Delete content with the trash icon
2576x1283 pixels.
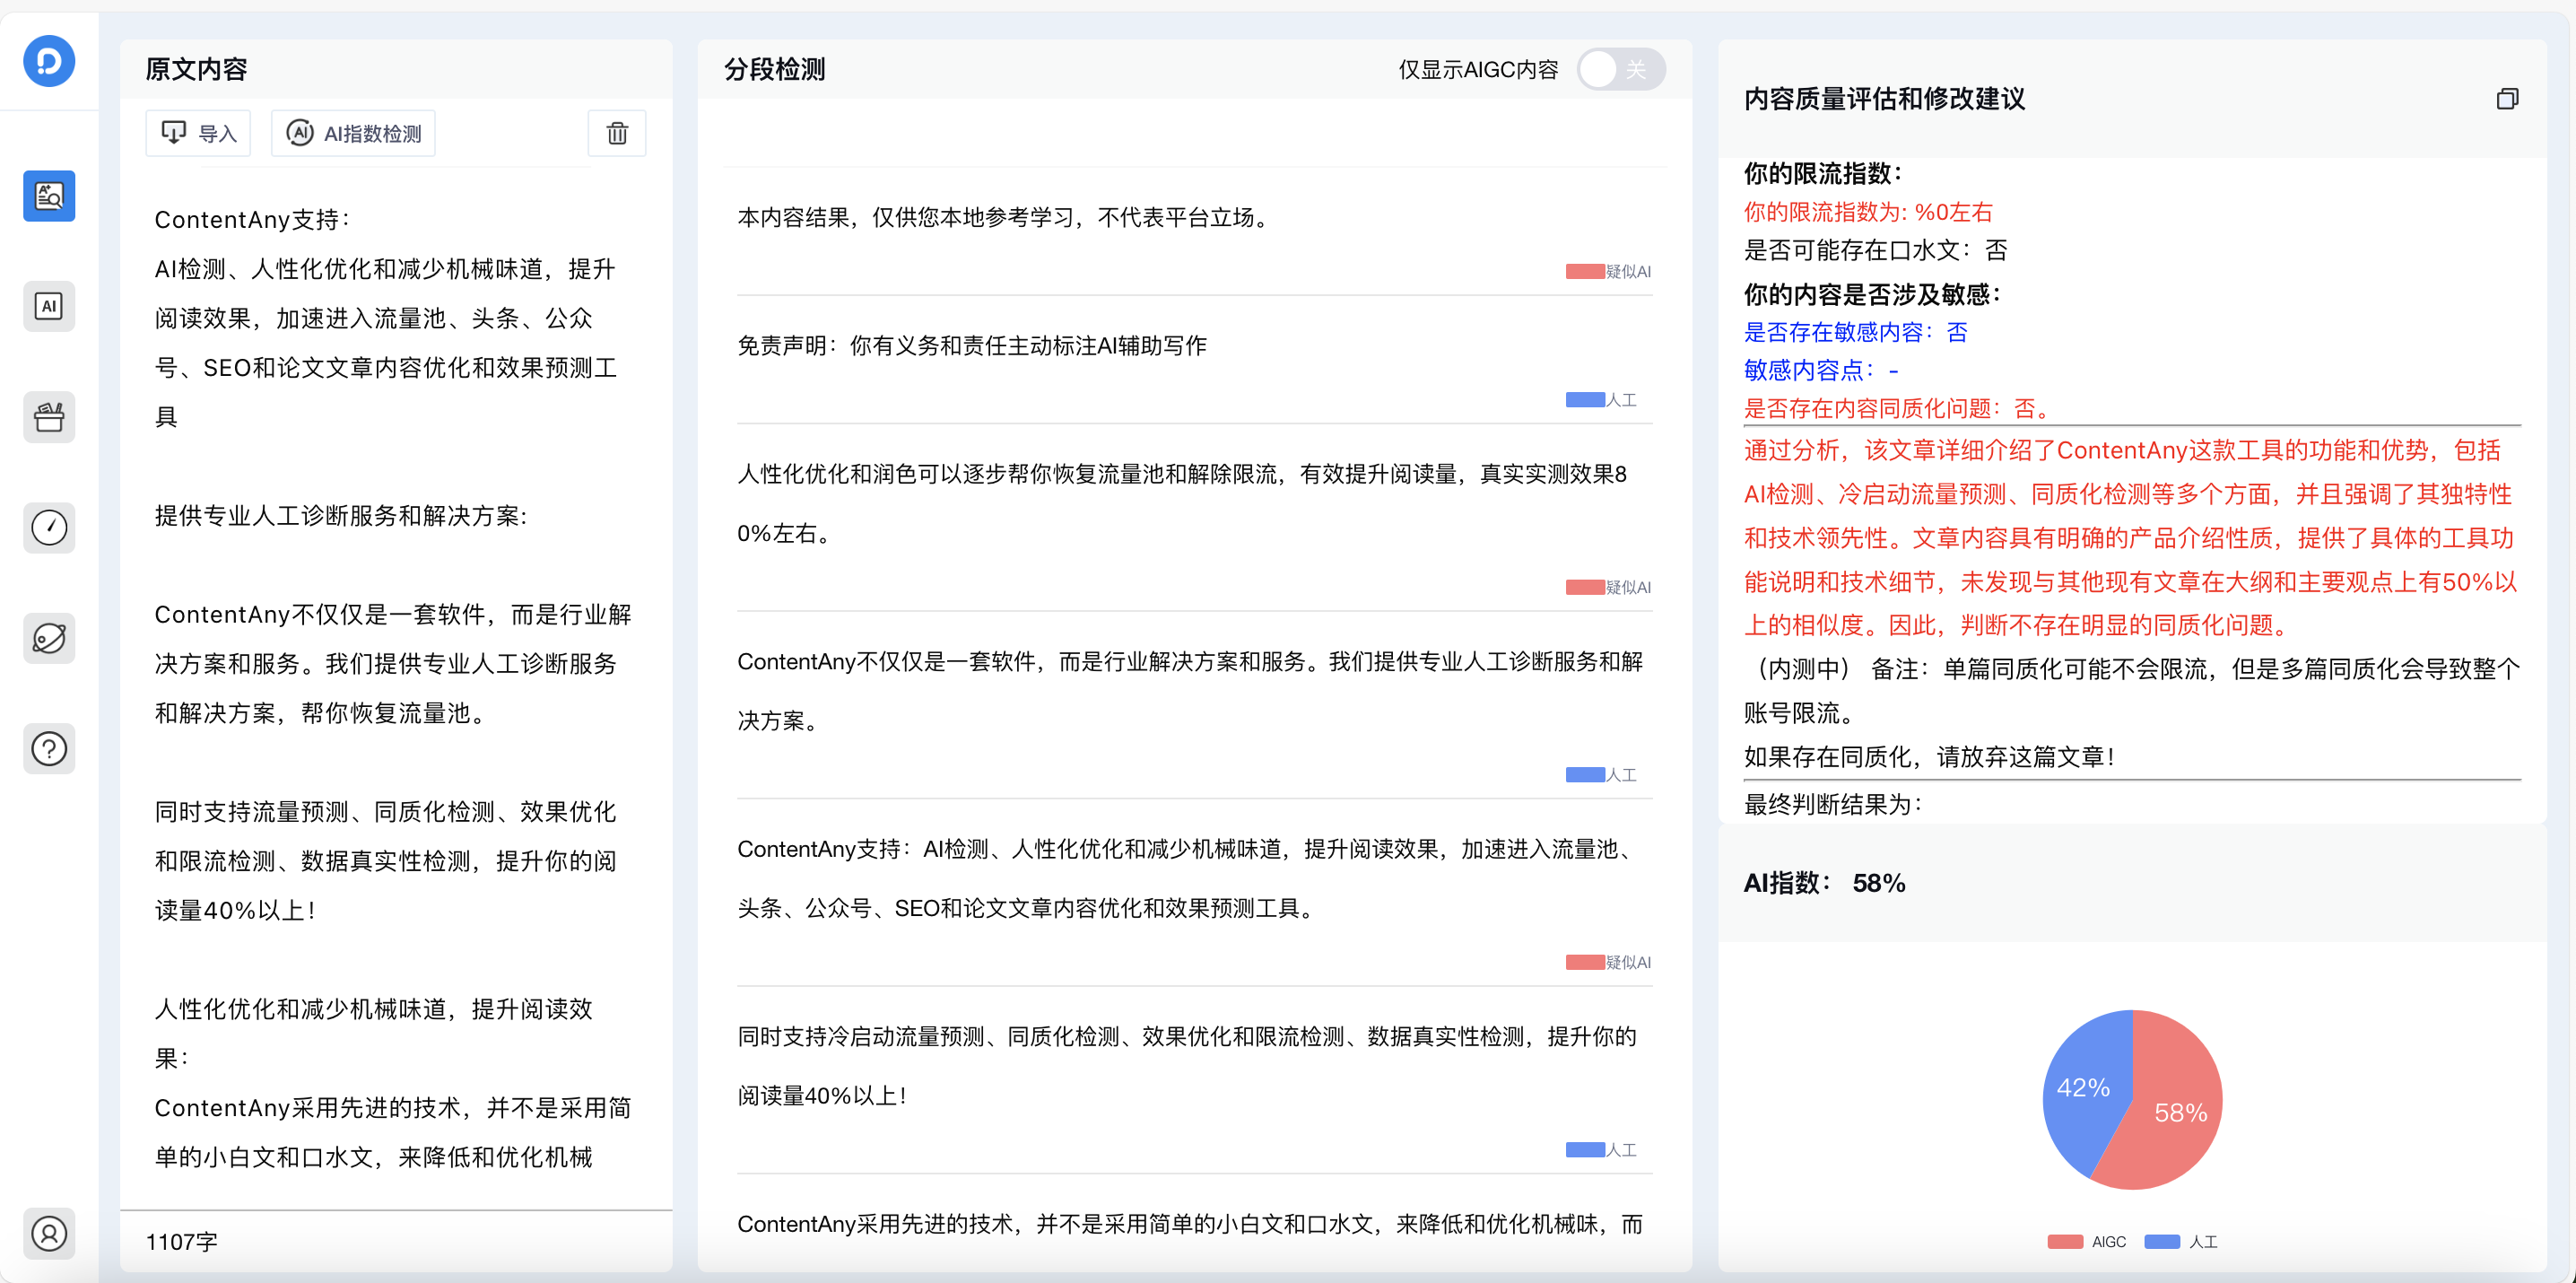(x=617, y=133)
